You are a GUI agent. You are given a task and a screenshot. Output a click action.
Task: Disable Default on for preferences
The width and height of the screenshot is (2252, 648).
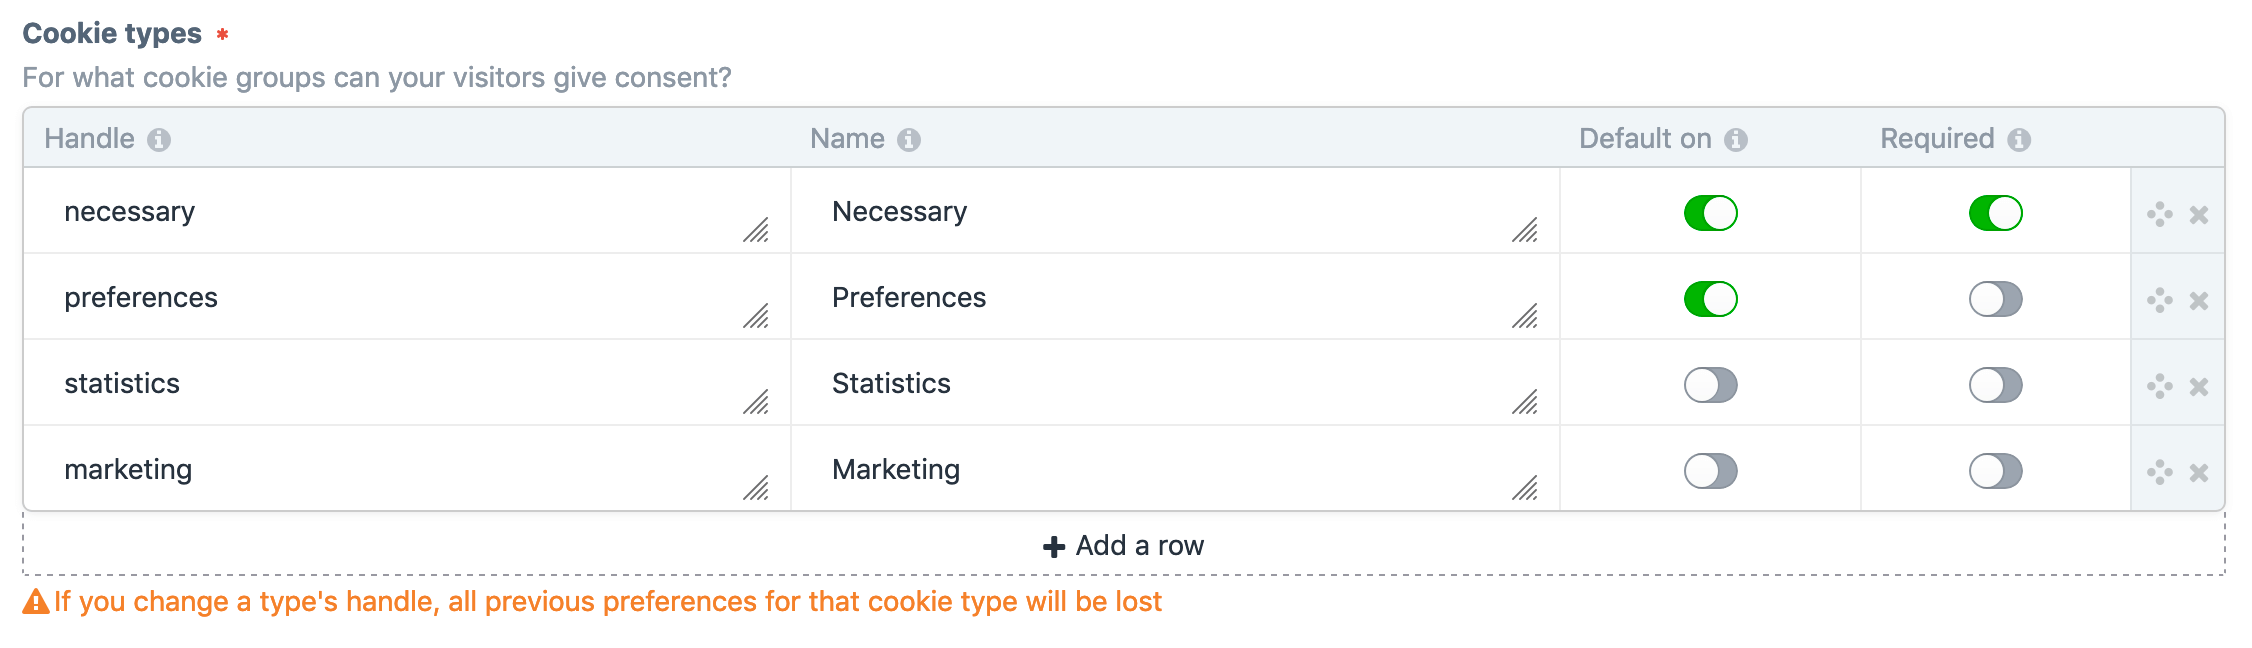pos(1710,299)
